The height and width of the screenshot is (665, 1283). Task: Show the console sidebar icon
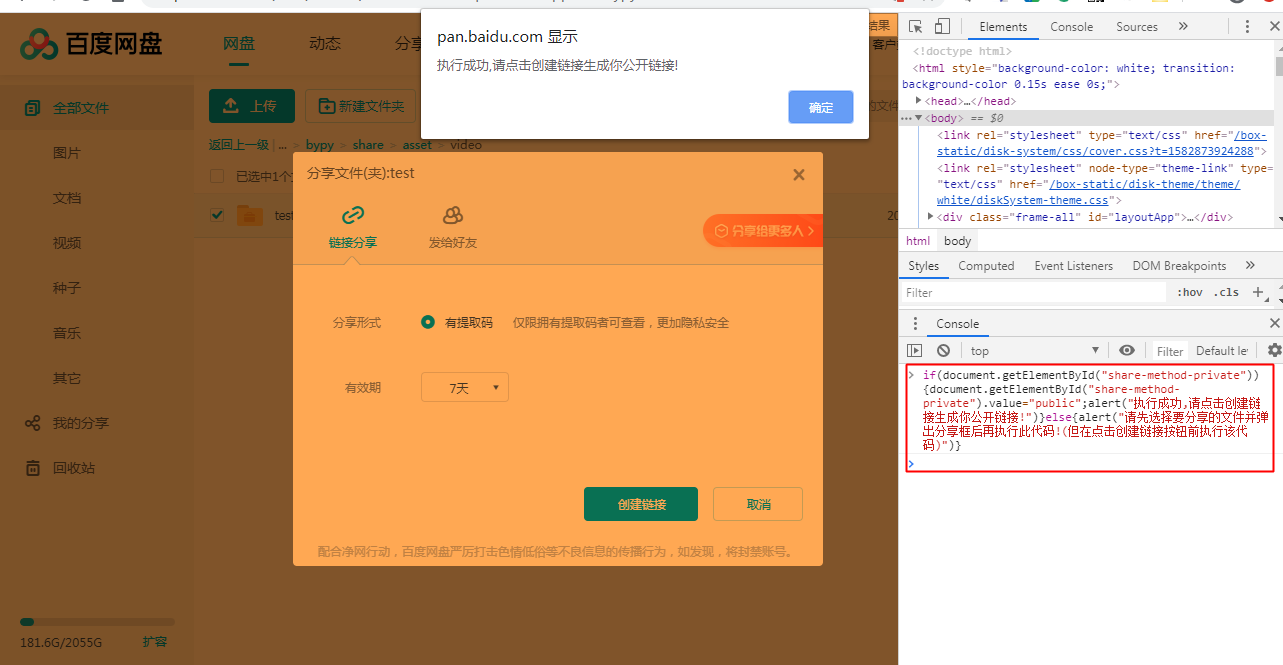[914, 351]
